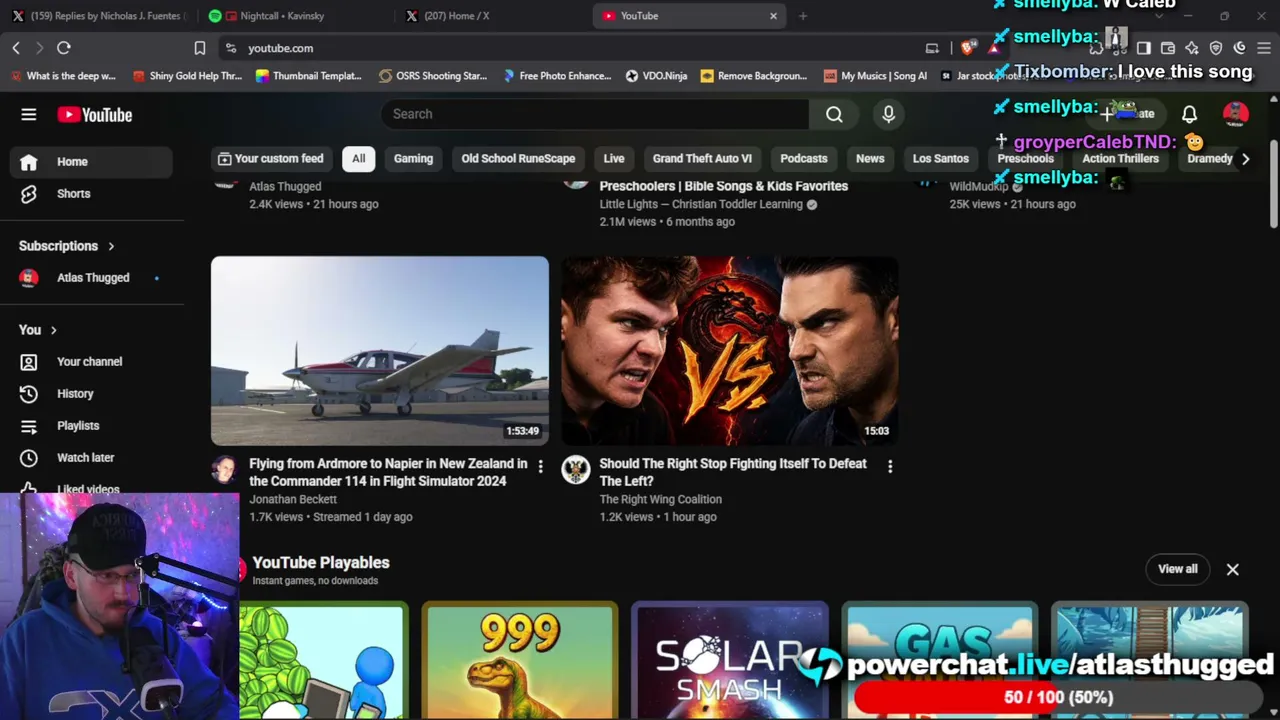1280x720 pixels.
Task: Open a new browser tab
Action: tap(802, 16)
